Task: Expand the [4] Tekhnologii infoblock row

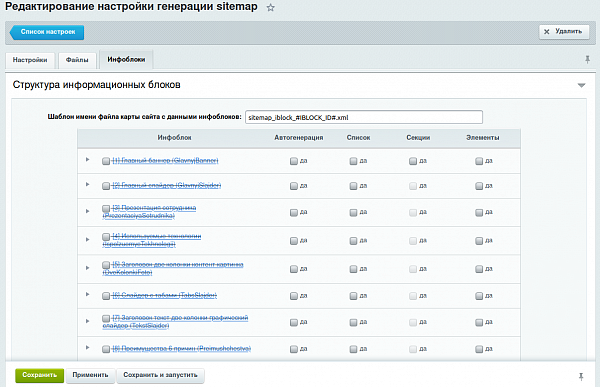Action: click(x=88, y=239)
